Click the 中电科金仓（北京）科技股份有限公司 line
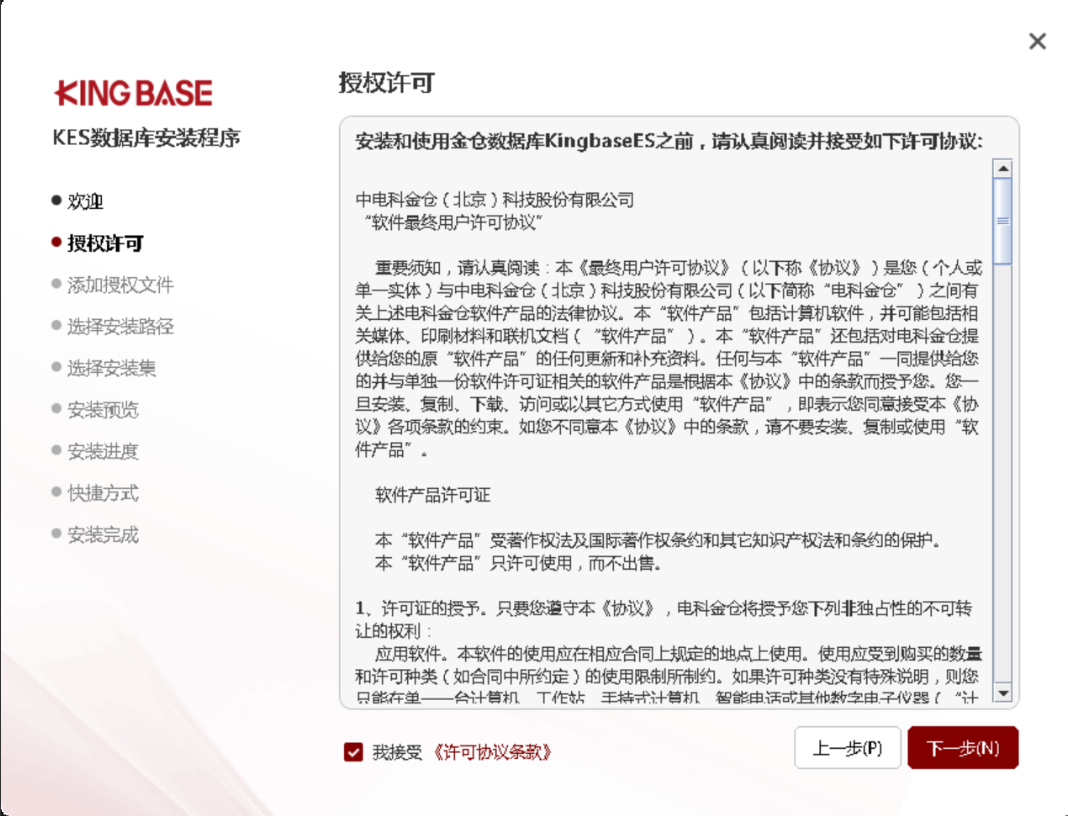This screenshot has height=816, width=1068. (x=494, y=200)
